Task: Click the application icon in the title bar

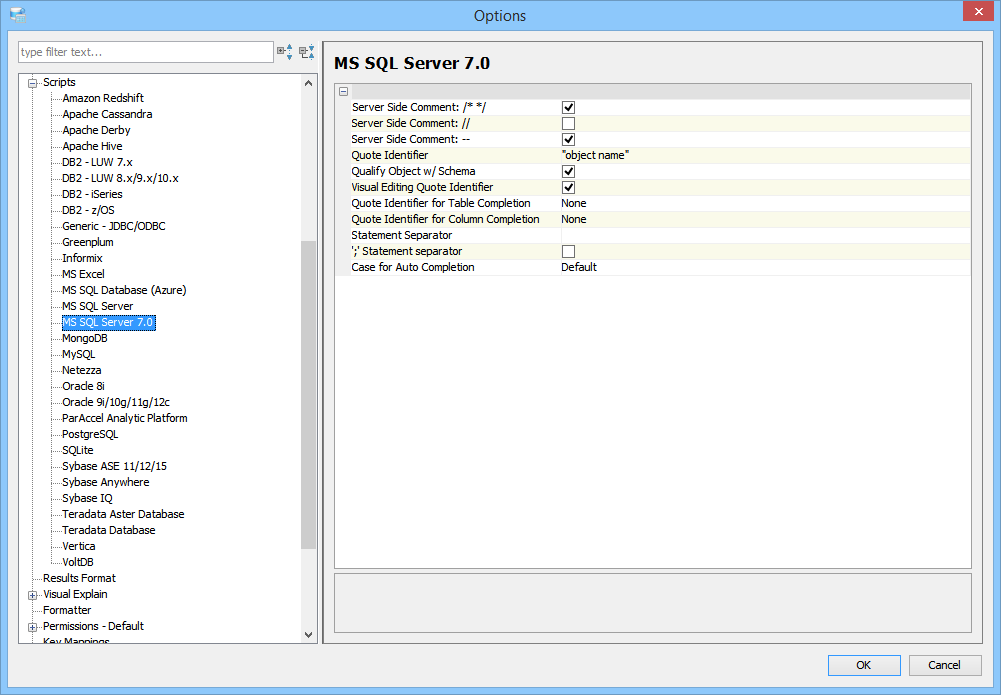Action: click(17, 15)
